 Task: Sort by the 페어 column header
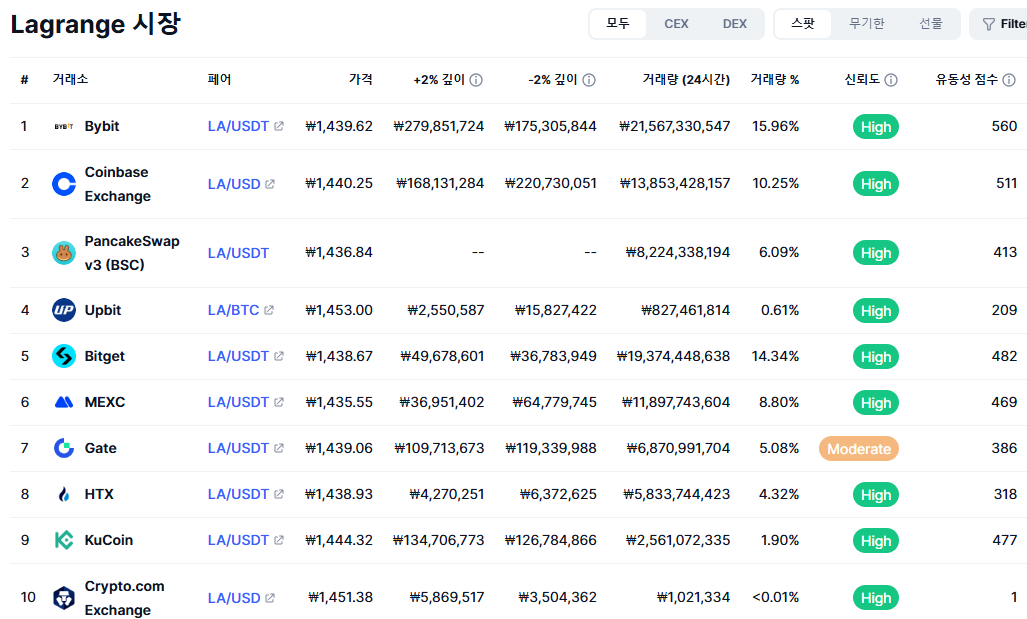point(219,79)
